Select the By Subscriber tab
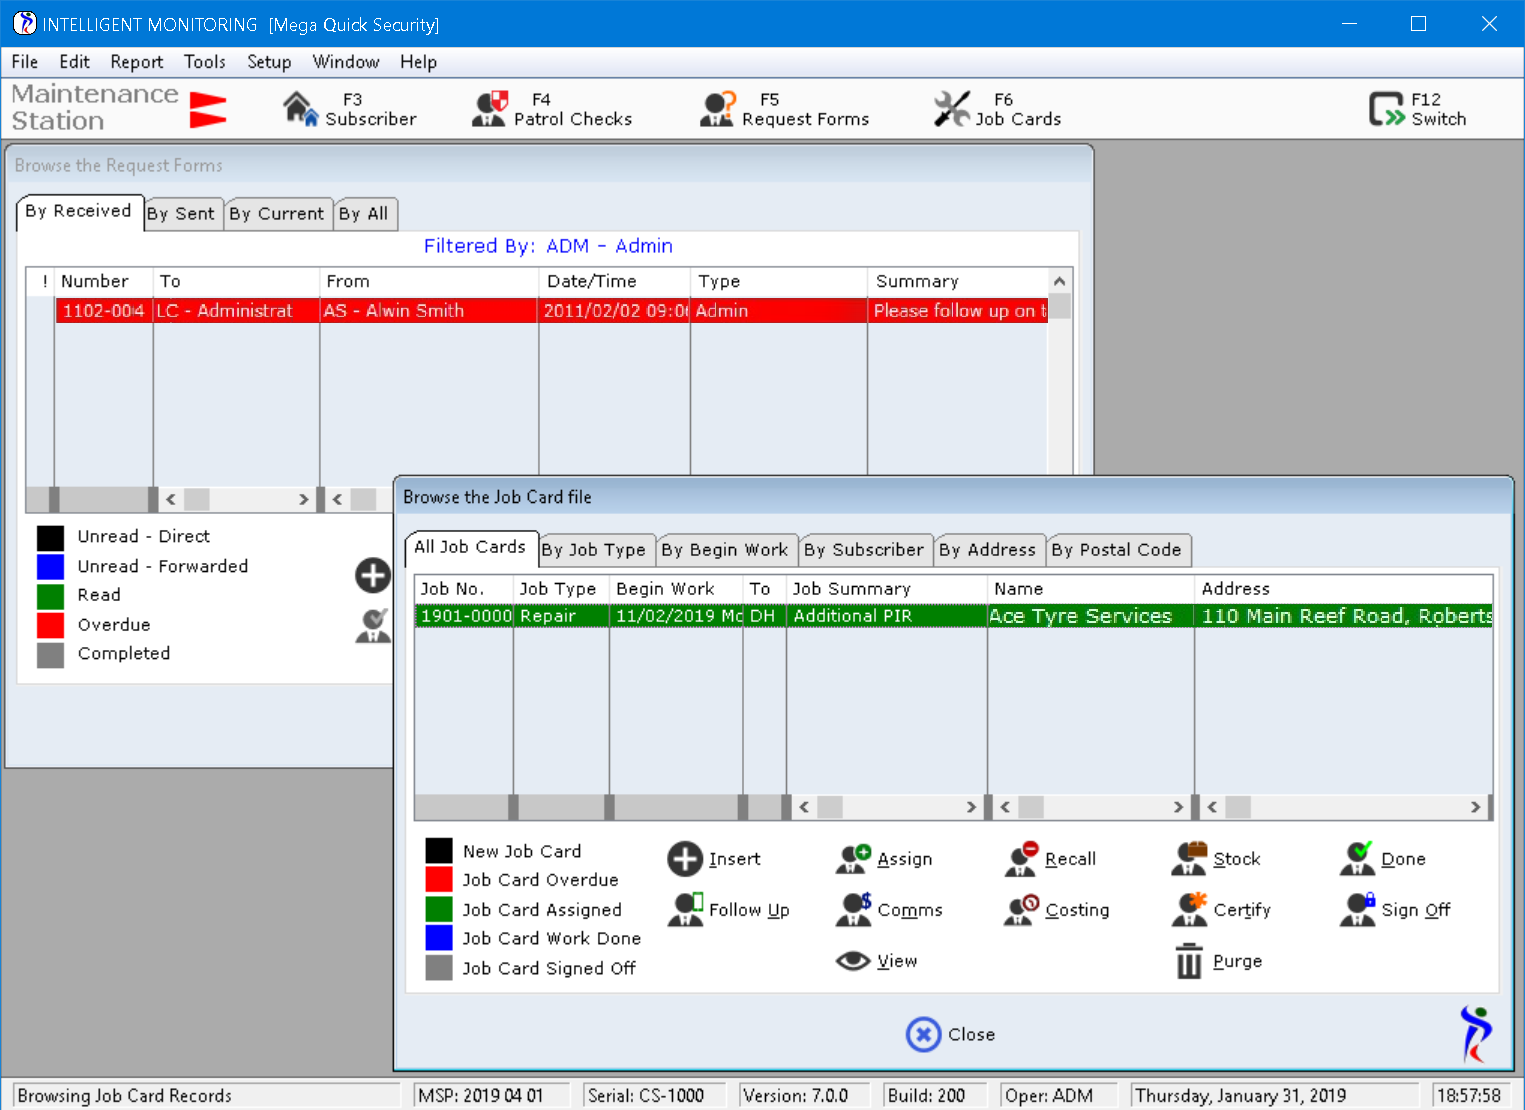Viewport: 1525px width, 1110px height. point(864,550)
